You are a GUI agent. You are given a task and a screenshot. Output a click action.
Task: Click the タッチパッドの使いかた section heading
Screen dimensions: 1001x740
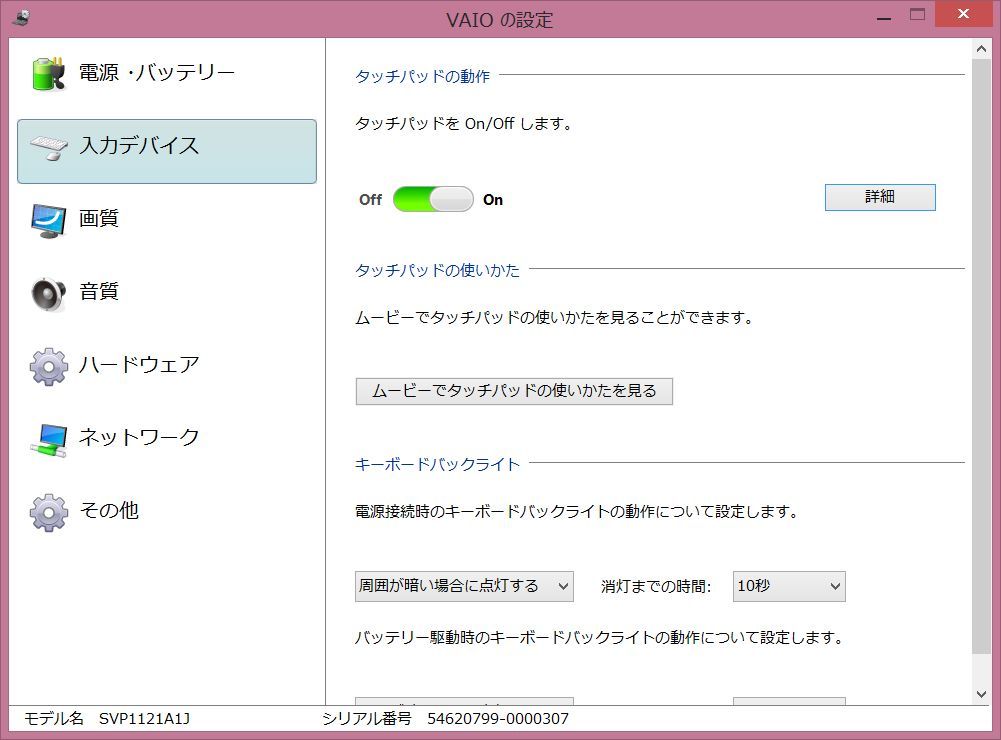click(437, 270)
